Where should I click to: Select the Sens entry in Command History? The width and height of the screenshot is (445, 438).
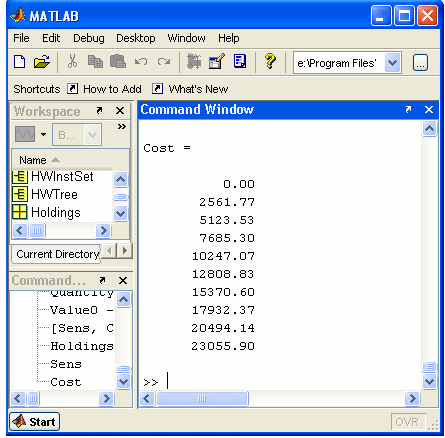point(66,364)
